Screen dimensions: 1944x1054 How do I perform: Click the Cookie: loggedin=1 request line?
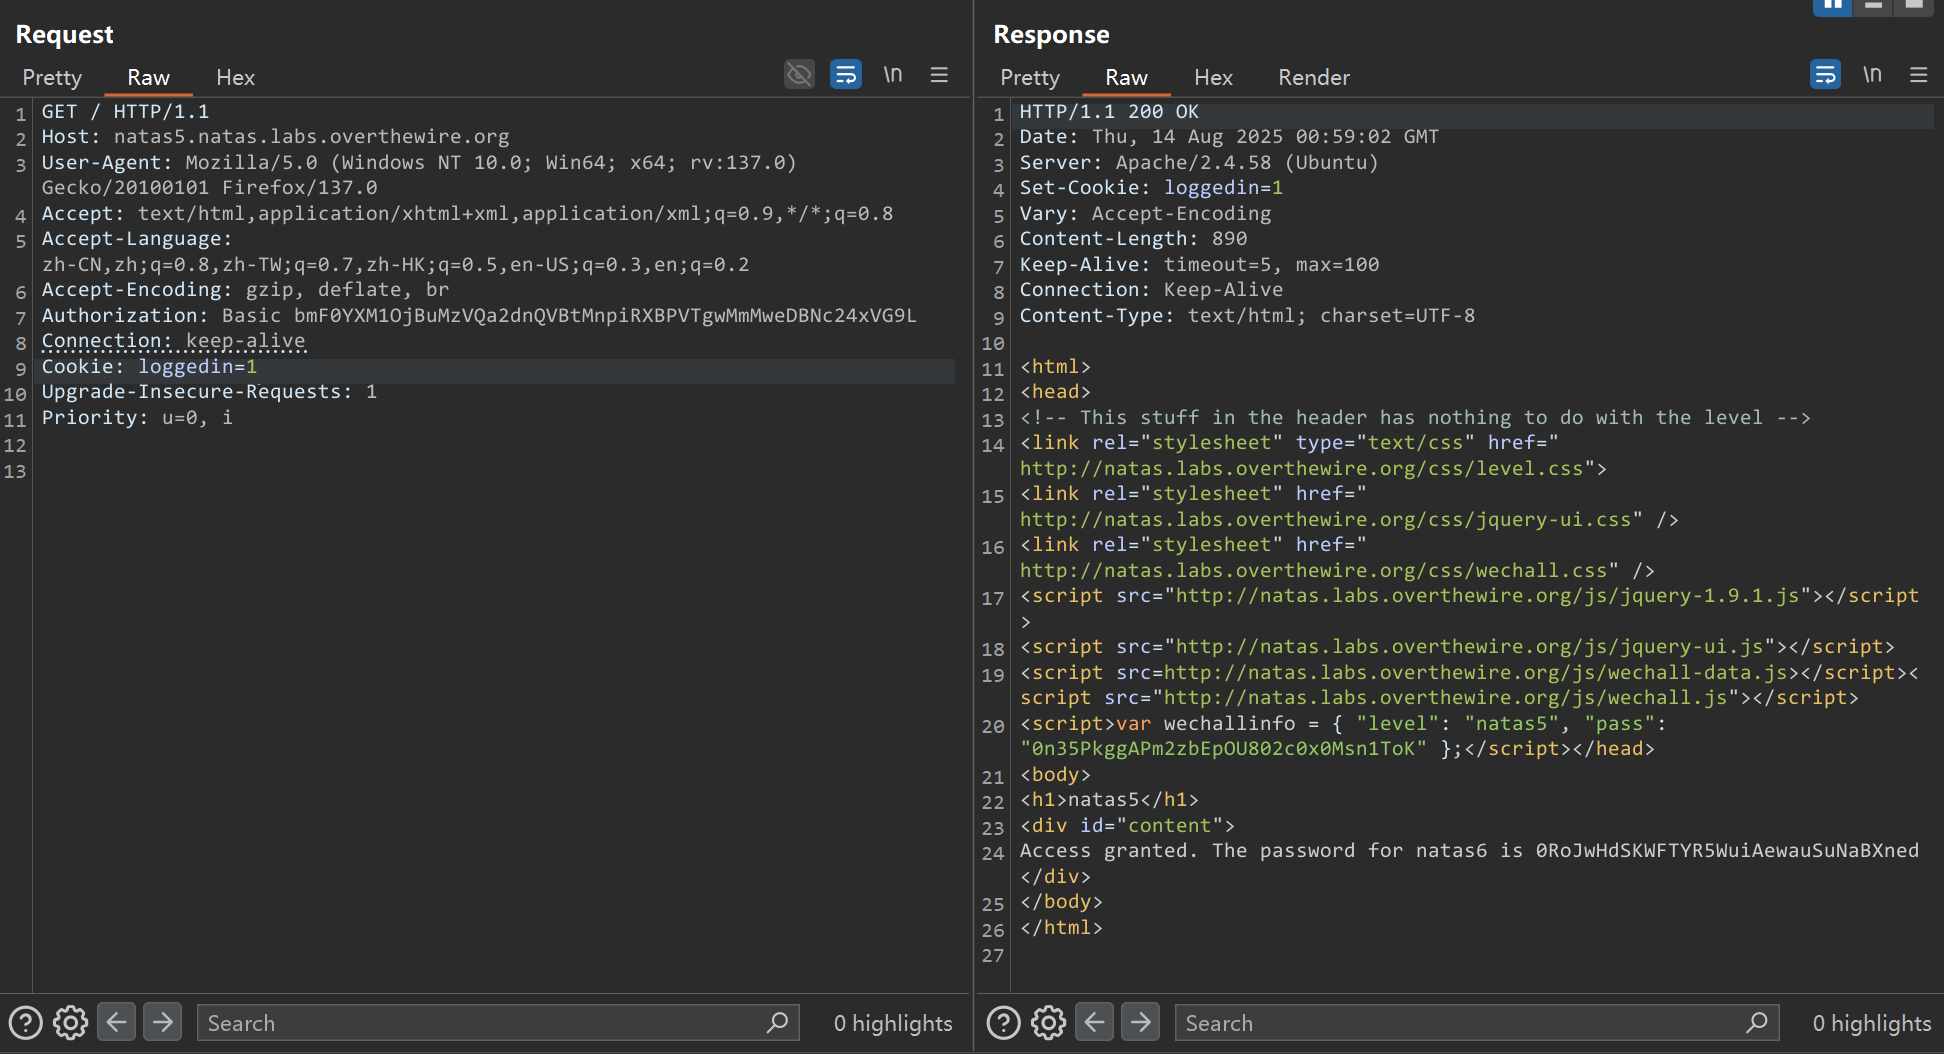tap(149, 367)
